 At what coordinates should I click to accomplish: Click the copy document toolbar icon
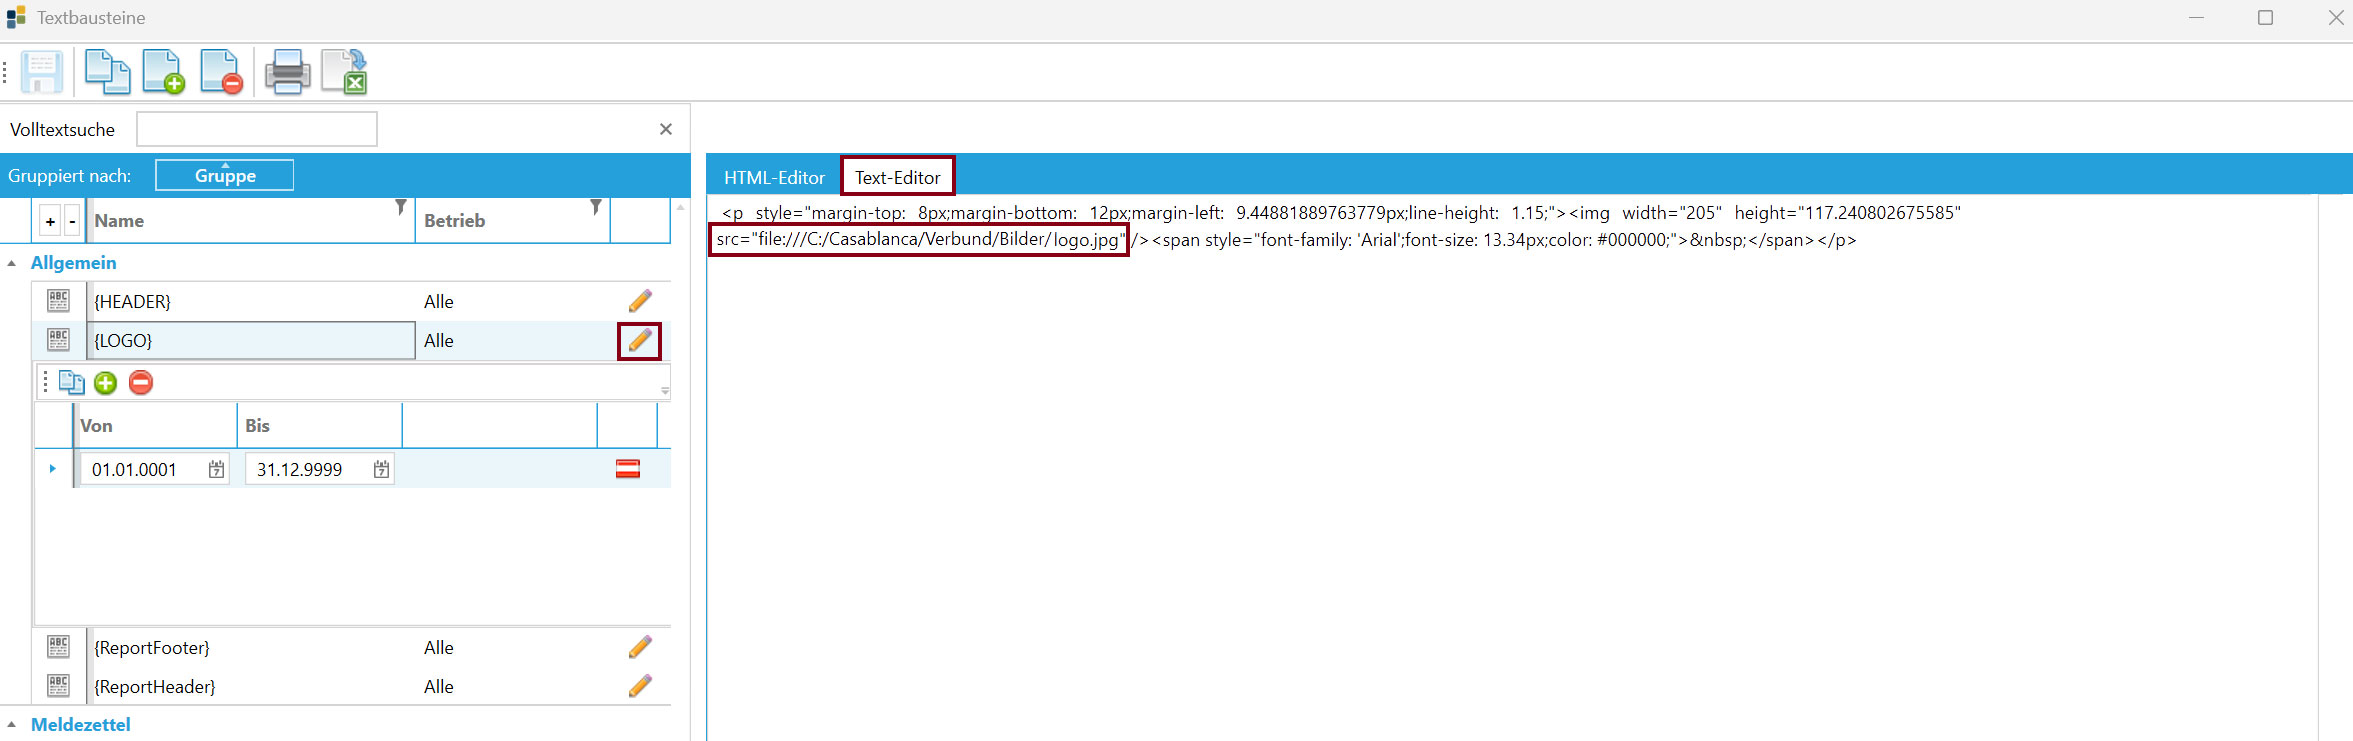(106, 72)
